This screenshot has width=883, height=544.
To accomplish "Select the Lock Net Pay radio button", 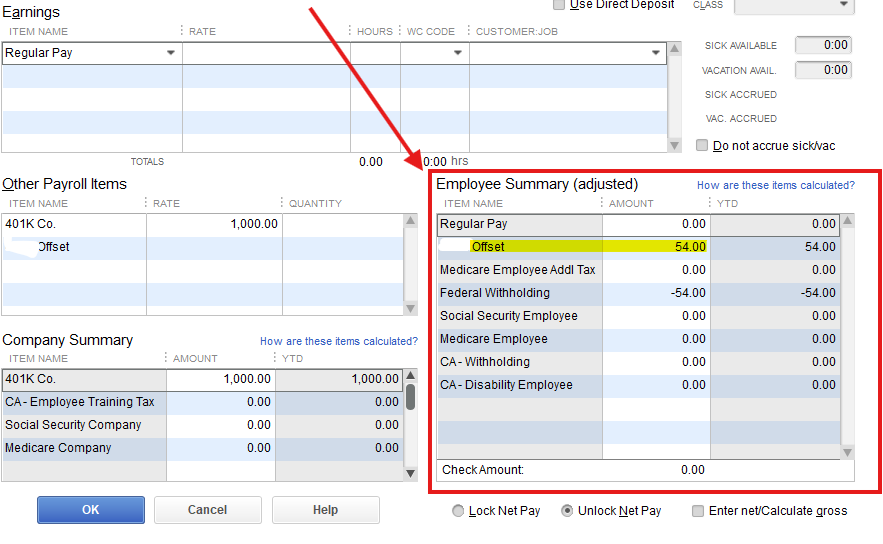I will 458,511.
